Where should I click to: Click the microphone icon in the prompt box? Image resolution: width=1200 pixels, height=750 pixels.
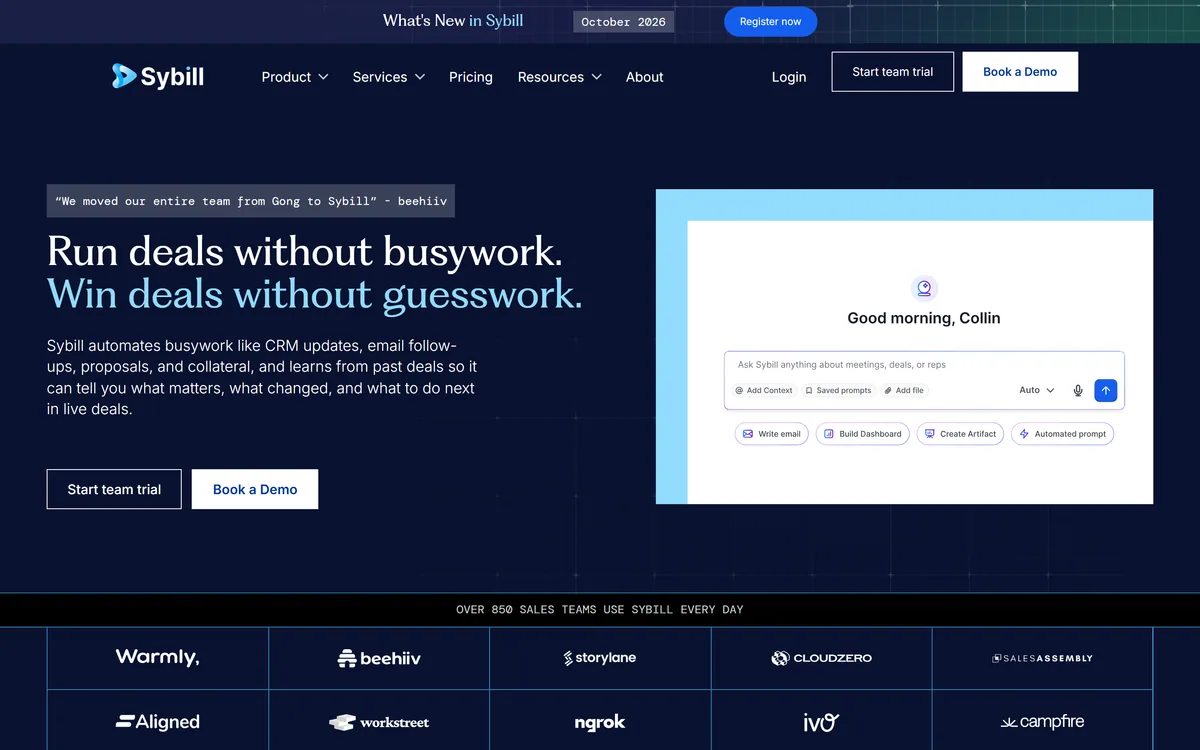[x=1078, y=390]
